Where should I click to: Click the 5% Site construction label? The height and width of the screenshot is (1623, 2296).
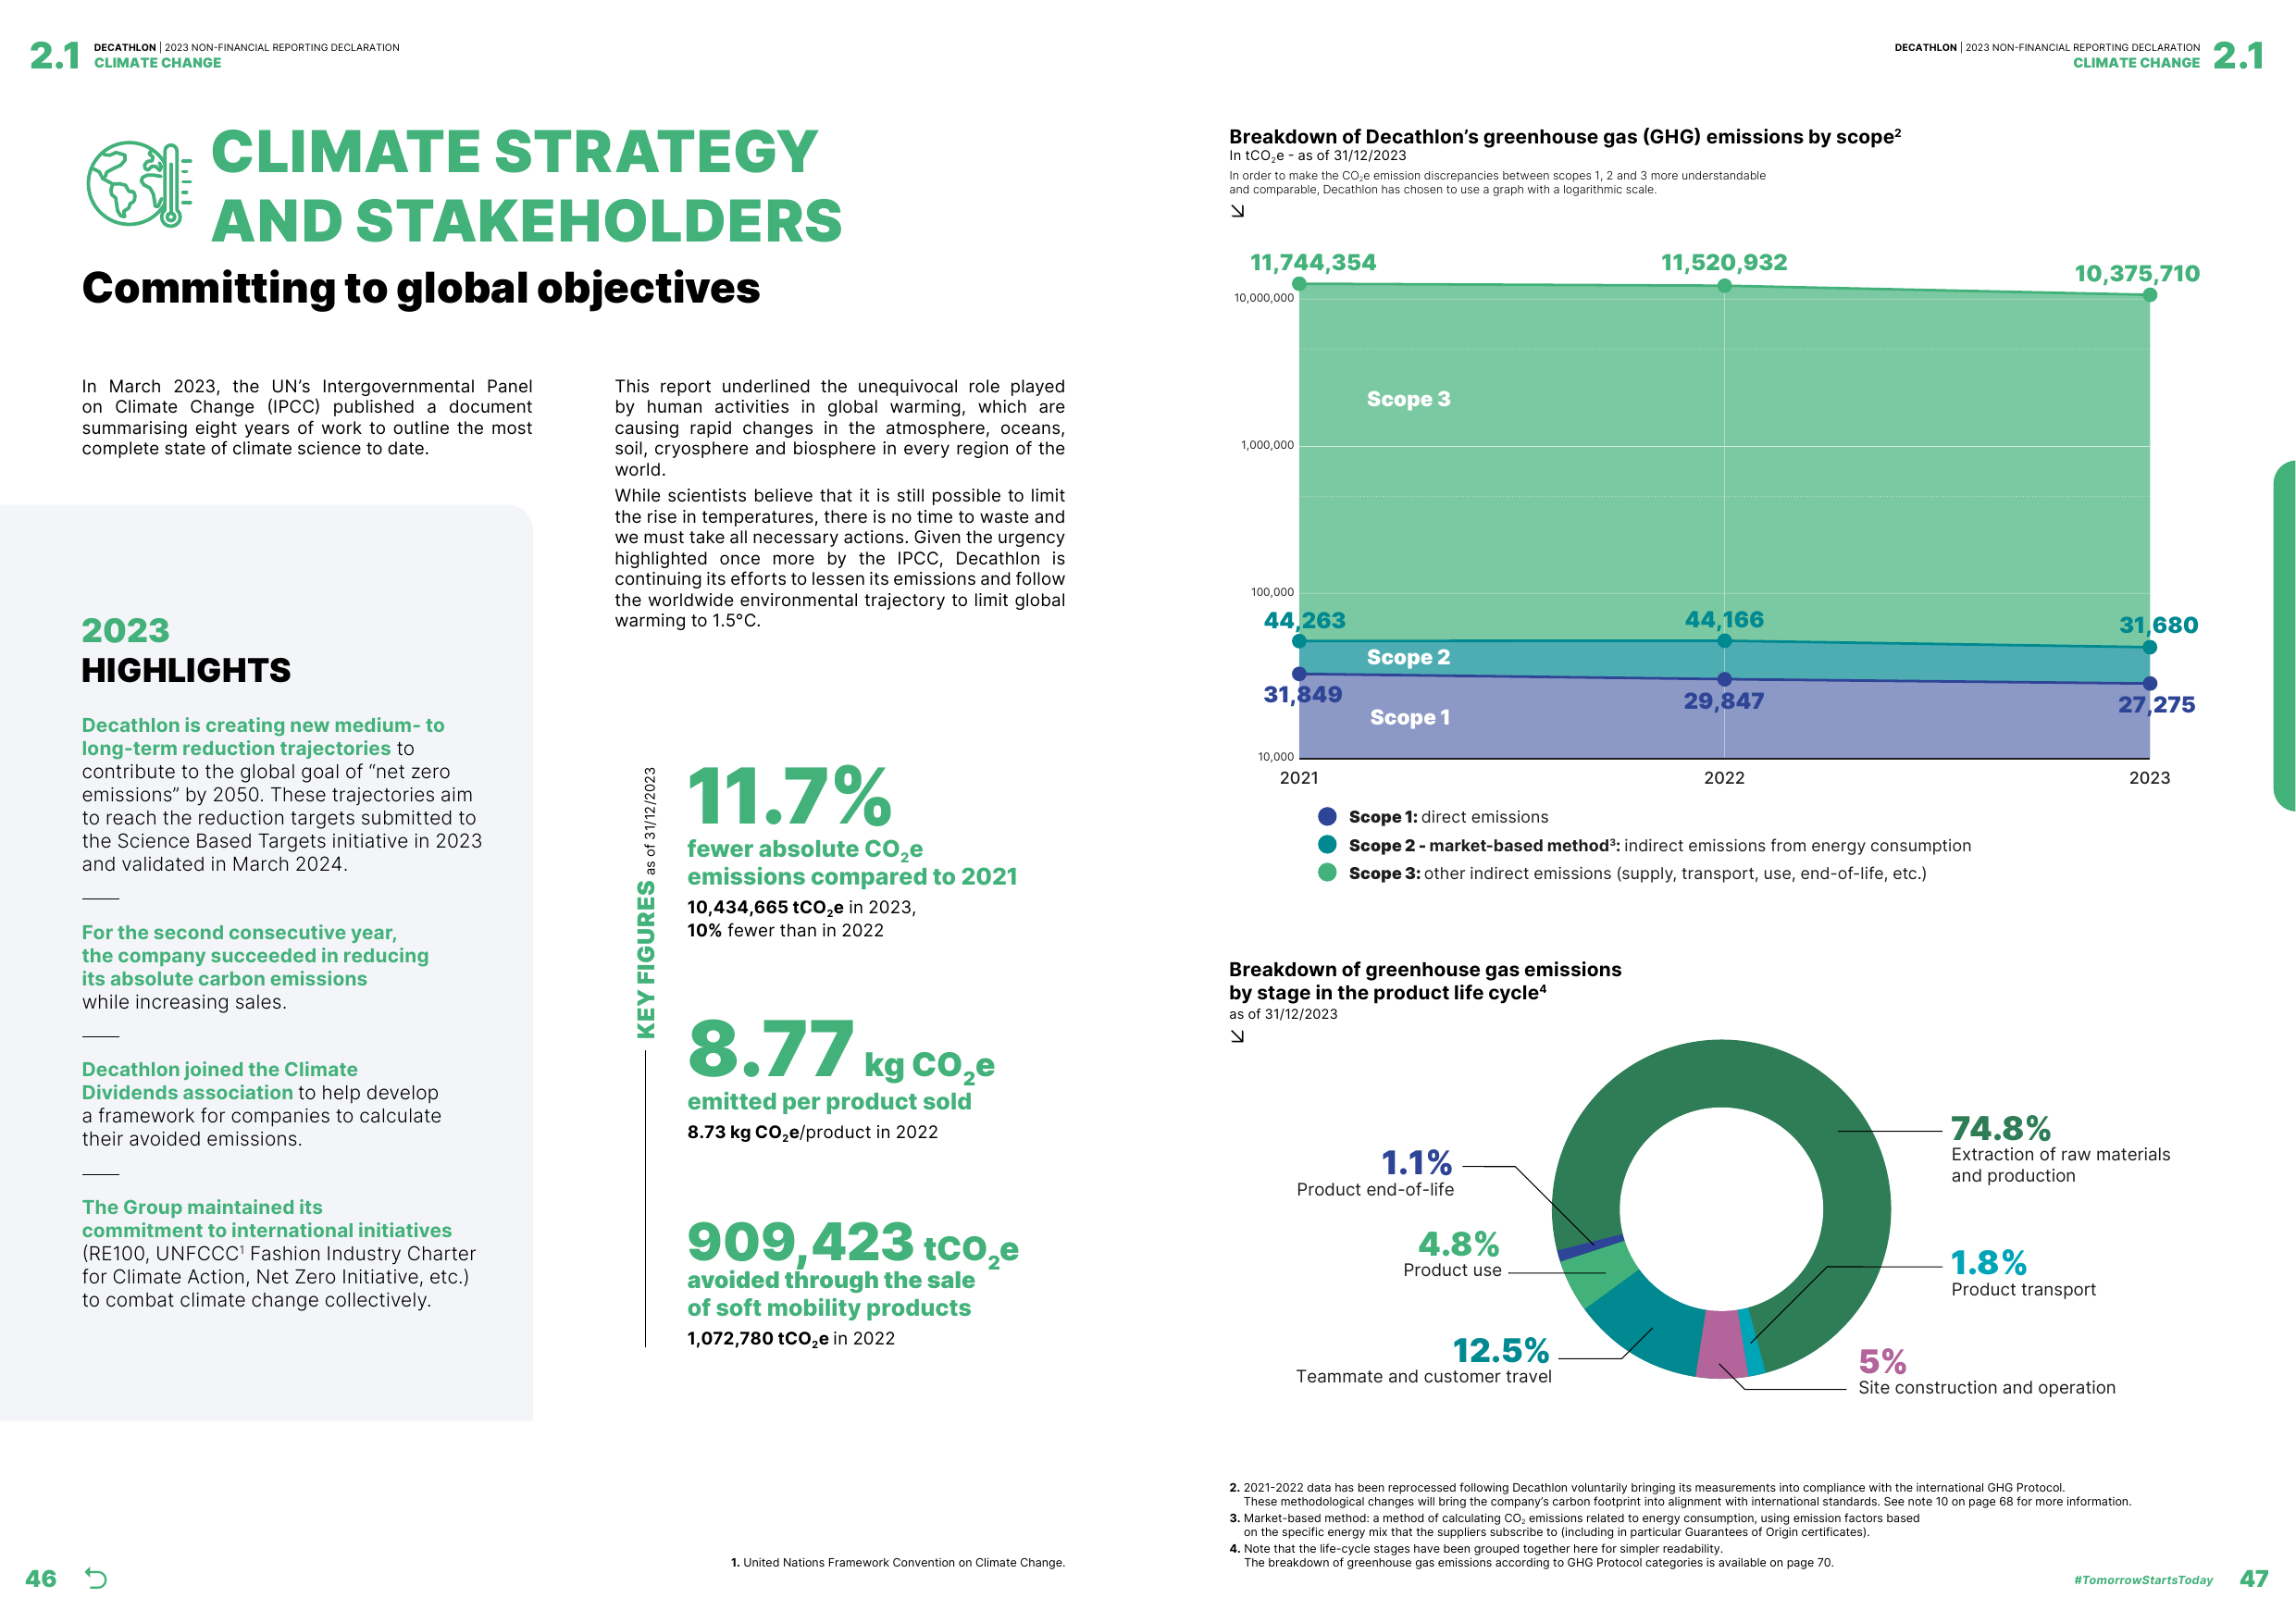[x=1986, y=1372]
